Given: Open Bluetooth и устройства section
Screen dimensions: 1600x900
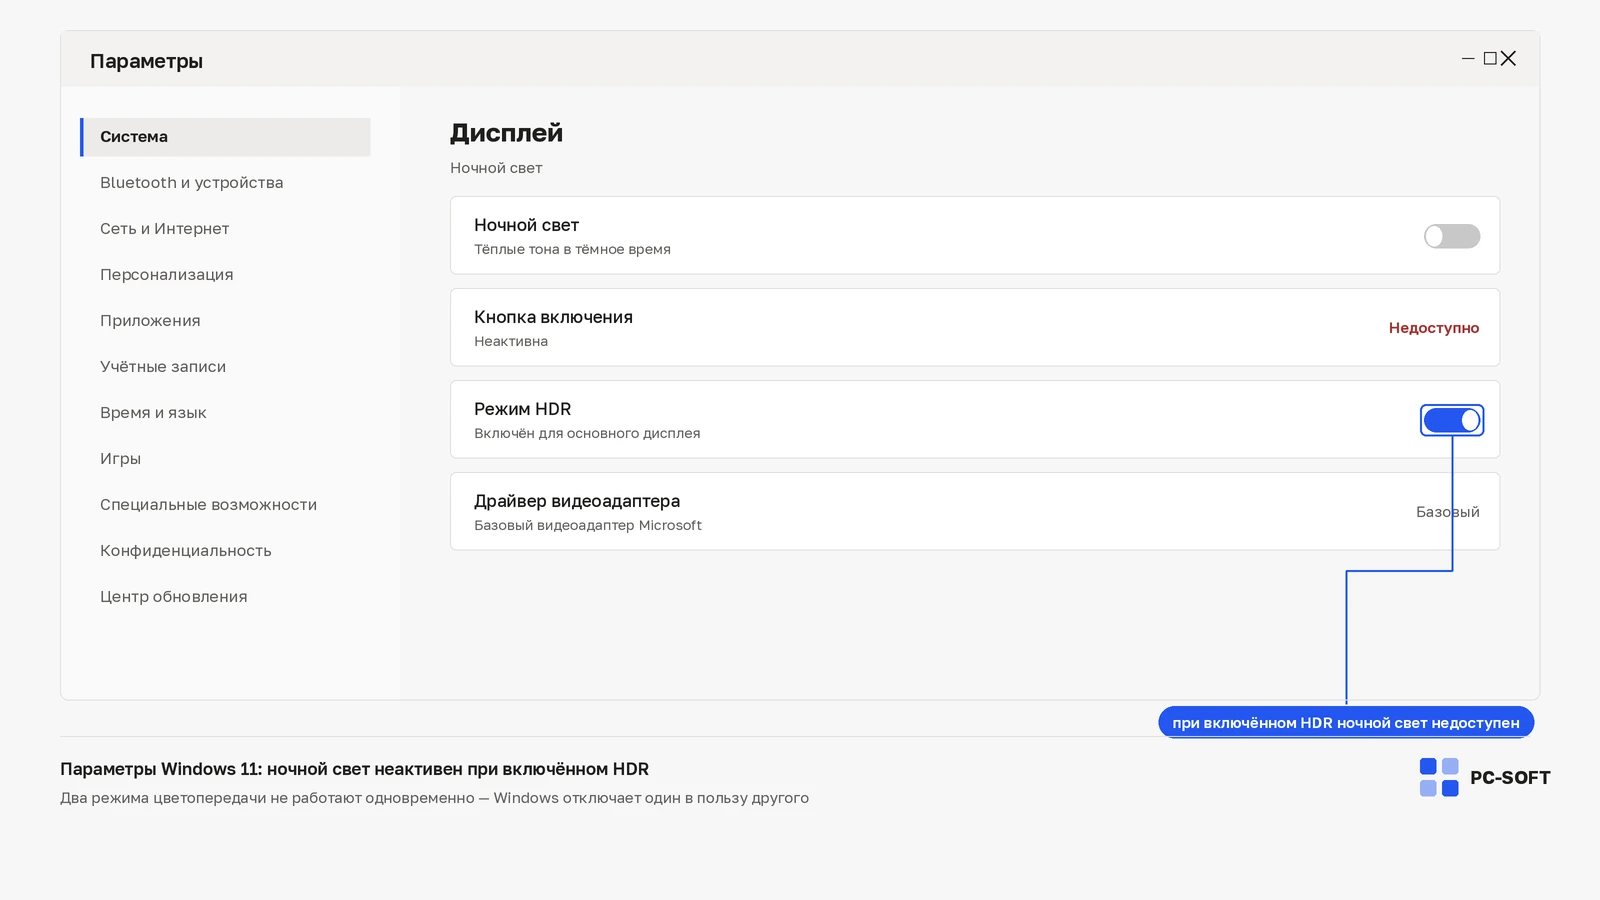Looking at the screenshot, I should tap(191, 183).
